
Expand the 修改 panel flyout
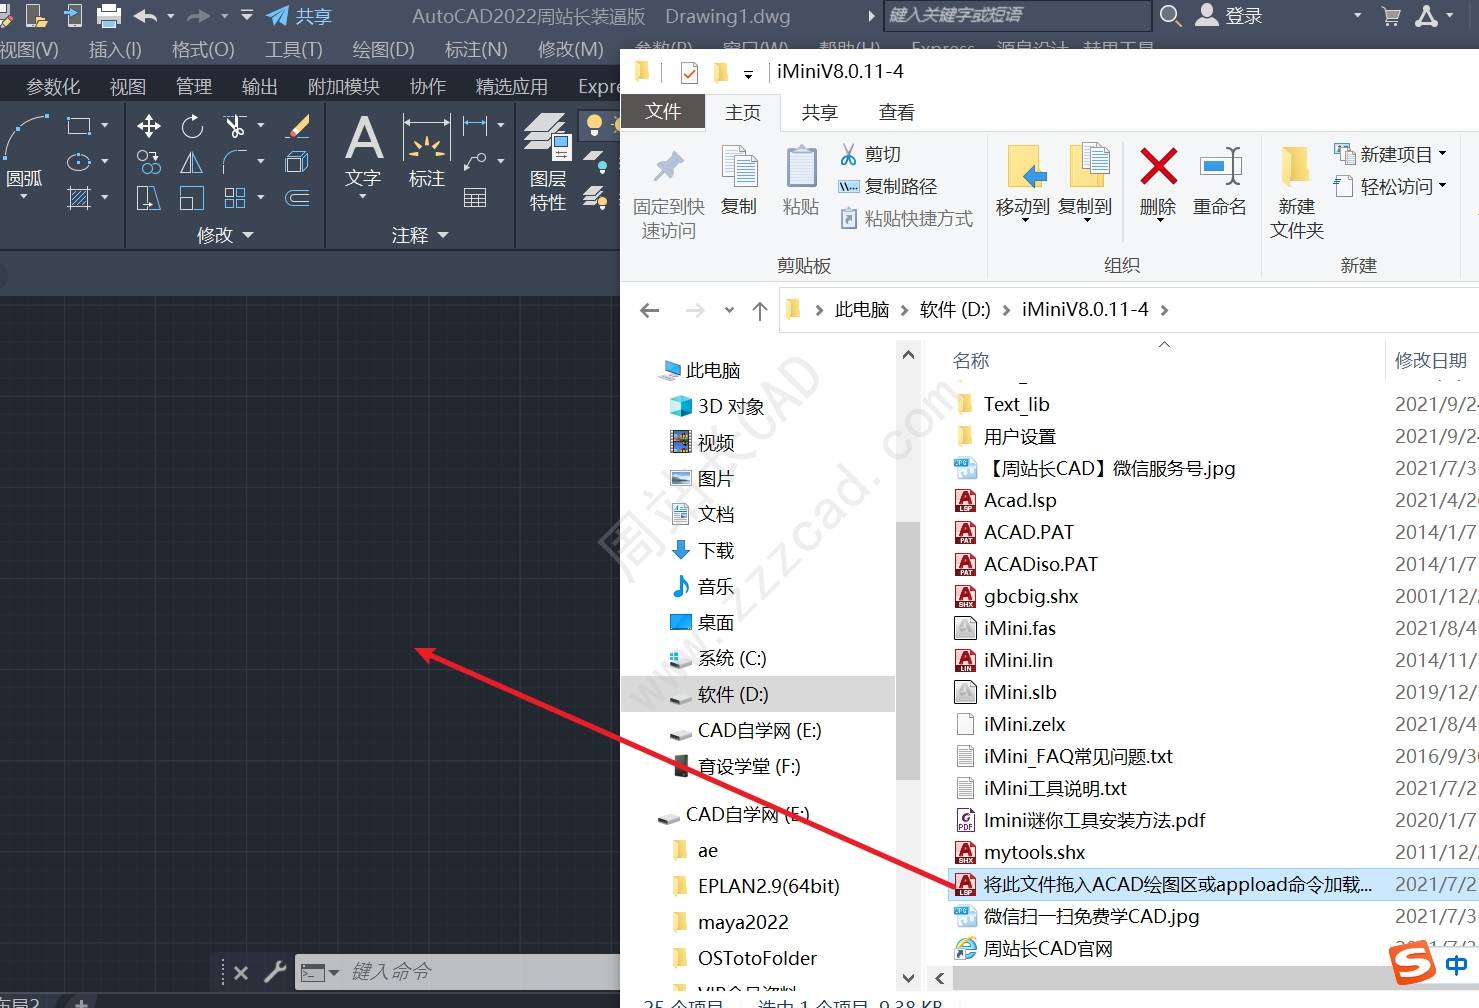coord(225,235)
